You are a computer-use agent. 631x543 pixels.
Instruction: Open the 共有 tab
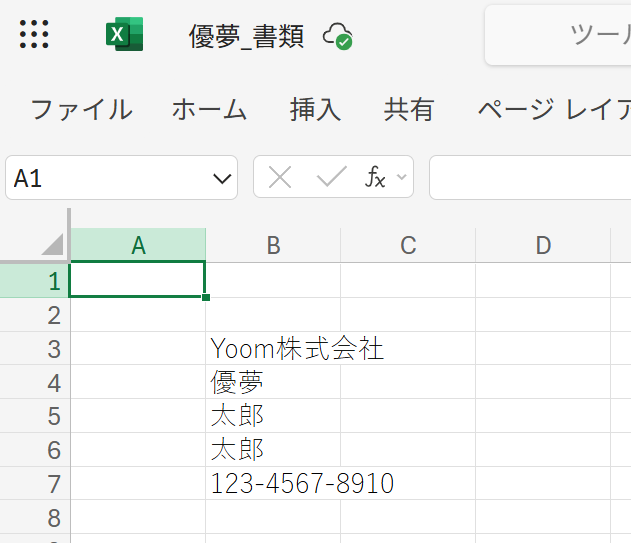[x=409, y=109]
